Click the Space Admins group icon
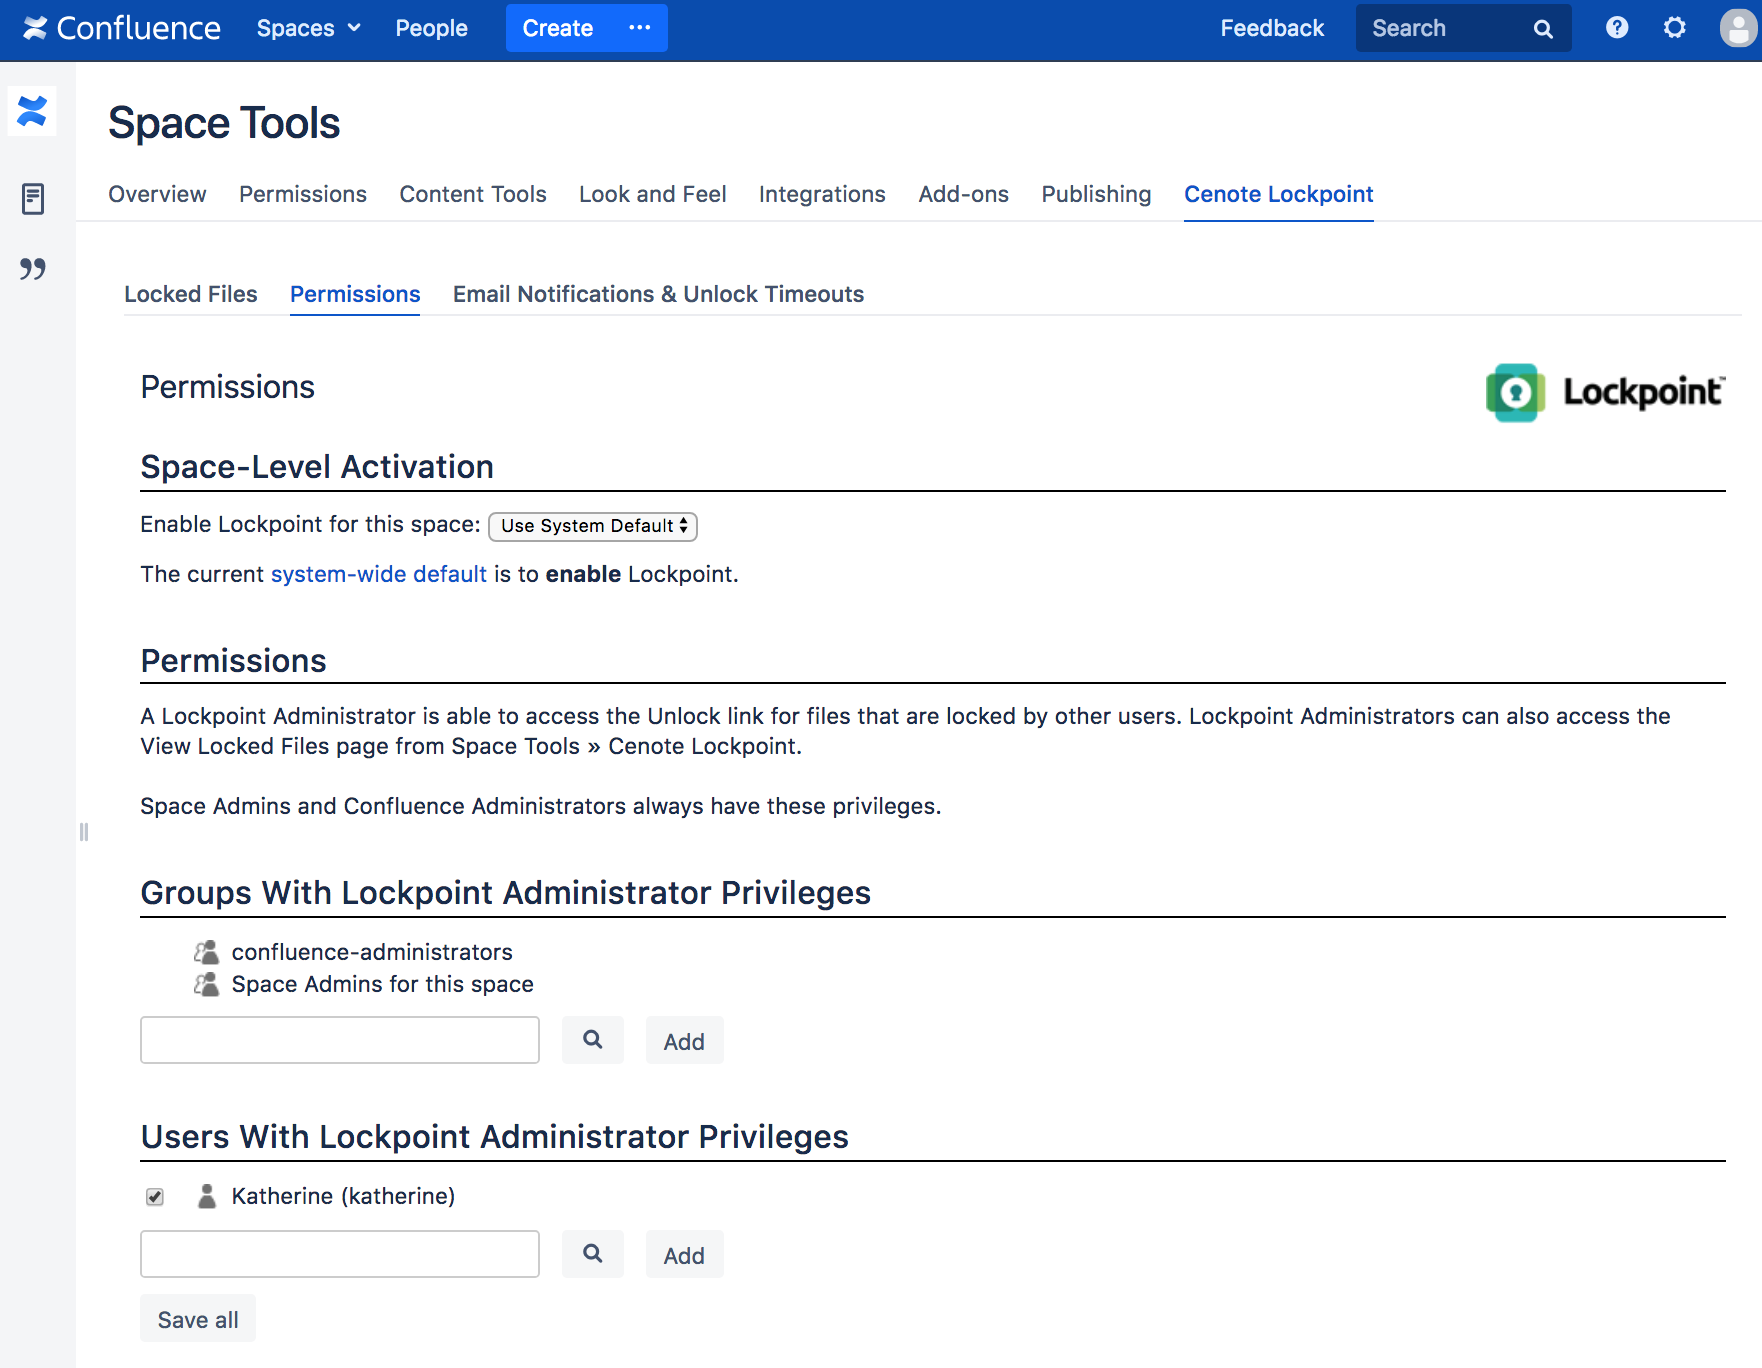The width and height of the screenshot is (1762, 1368). tap(207, 984)
